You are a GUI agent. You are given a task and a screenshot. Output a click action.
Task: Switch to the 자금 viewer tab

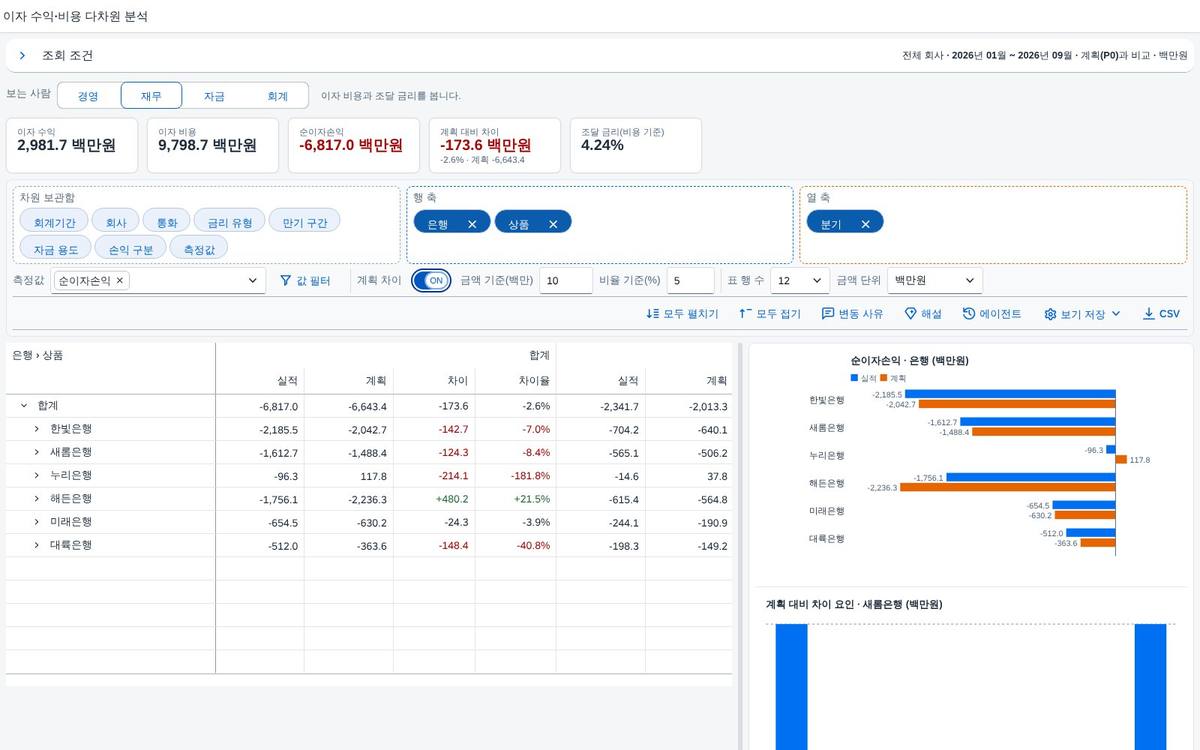pos(214,96)
